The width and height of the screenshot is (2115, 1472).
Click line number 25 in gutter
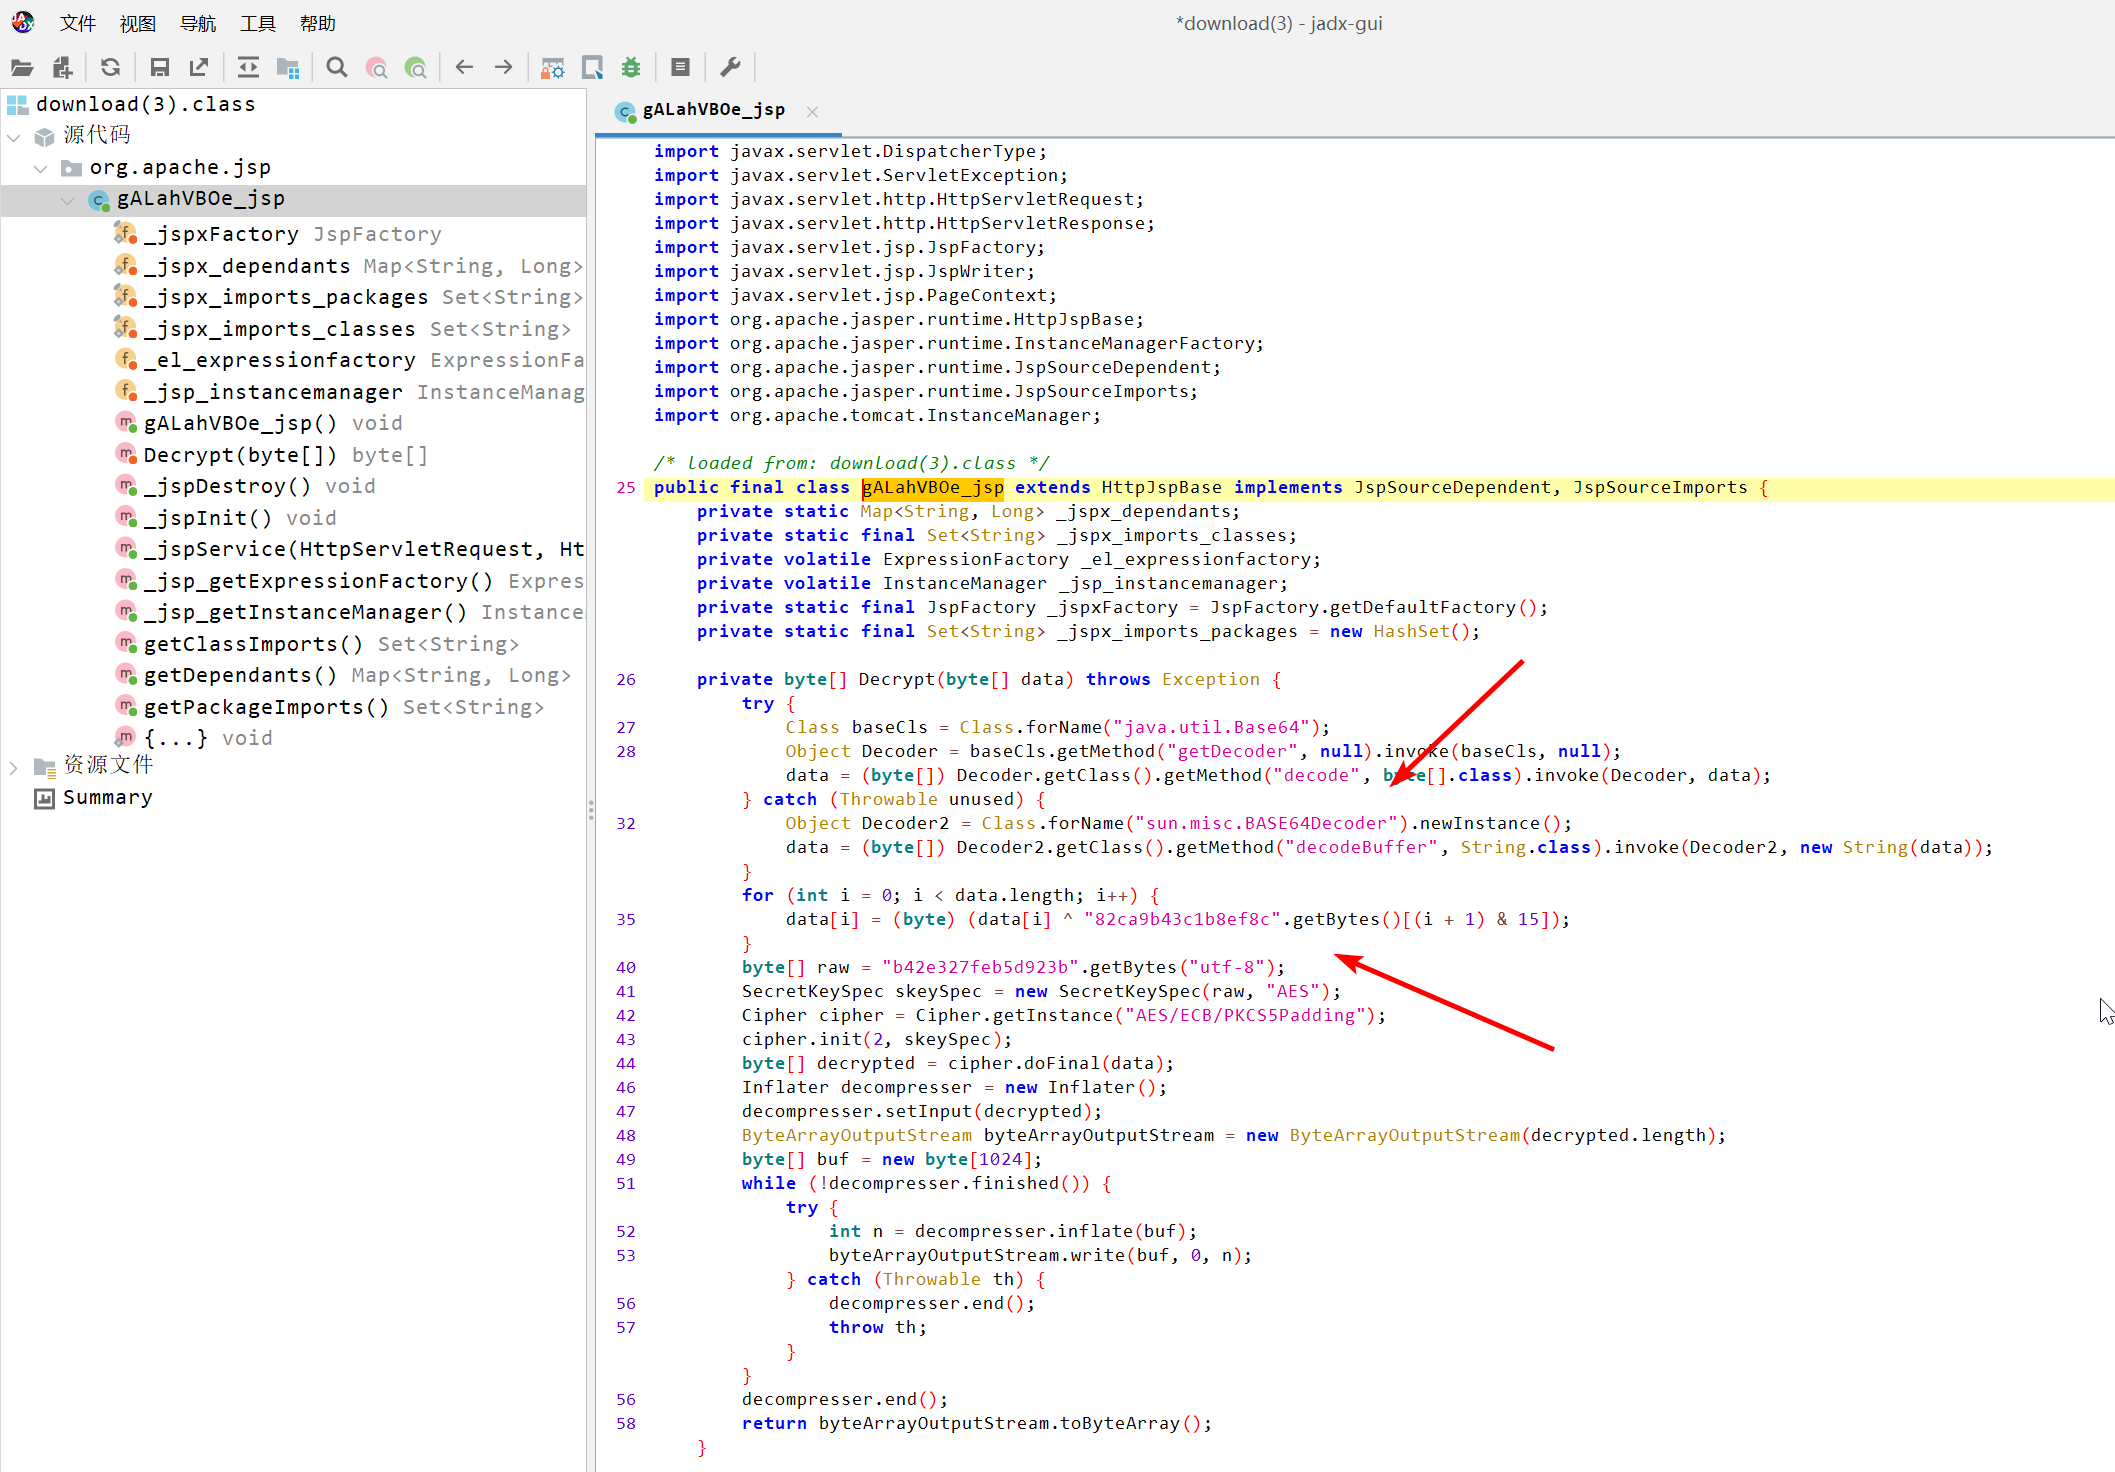[626, 488]
